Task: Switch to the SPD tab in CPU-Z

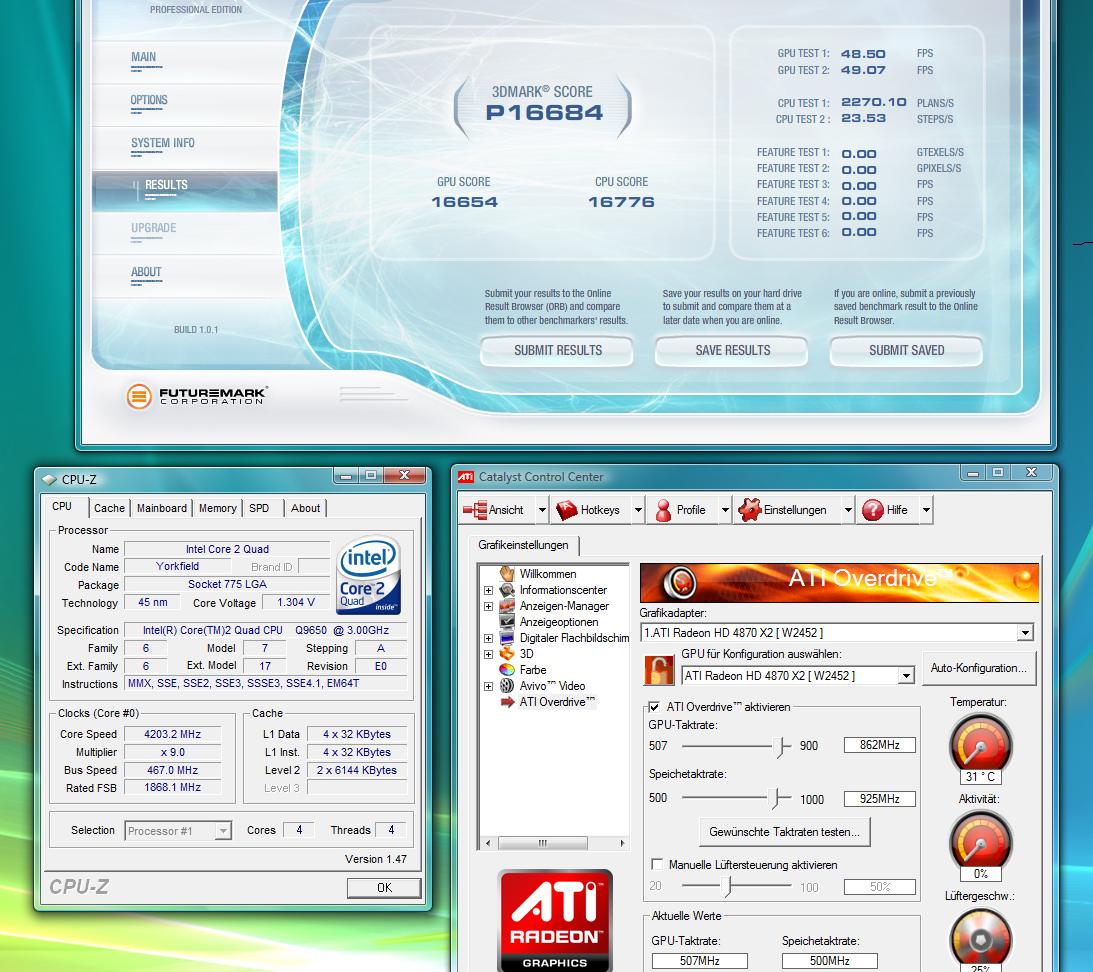Action: click(x=259, y=508)
